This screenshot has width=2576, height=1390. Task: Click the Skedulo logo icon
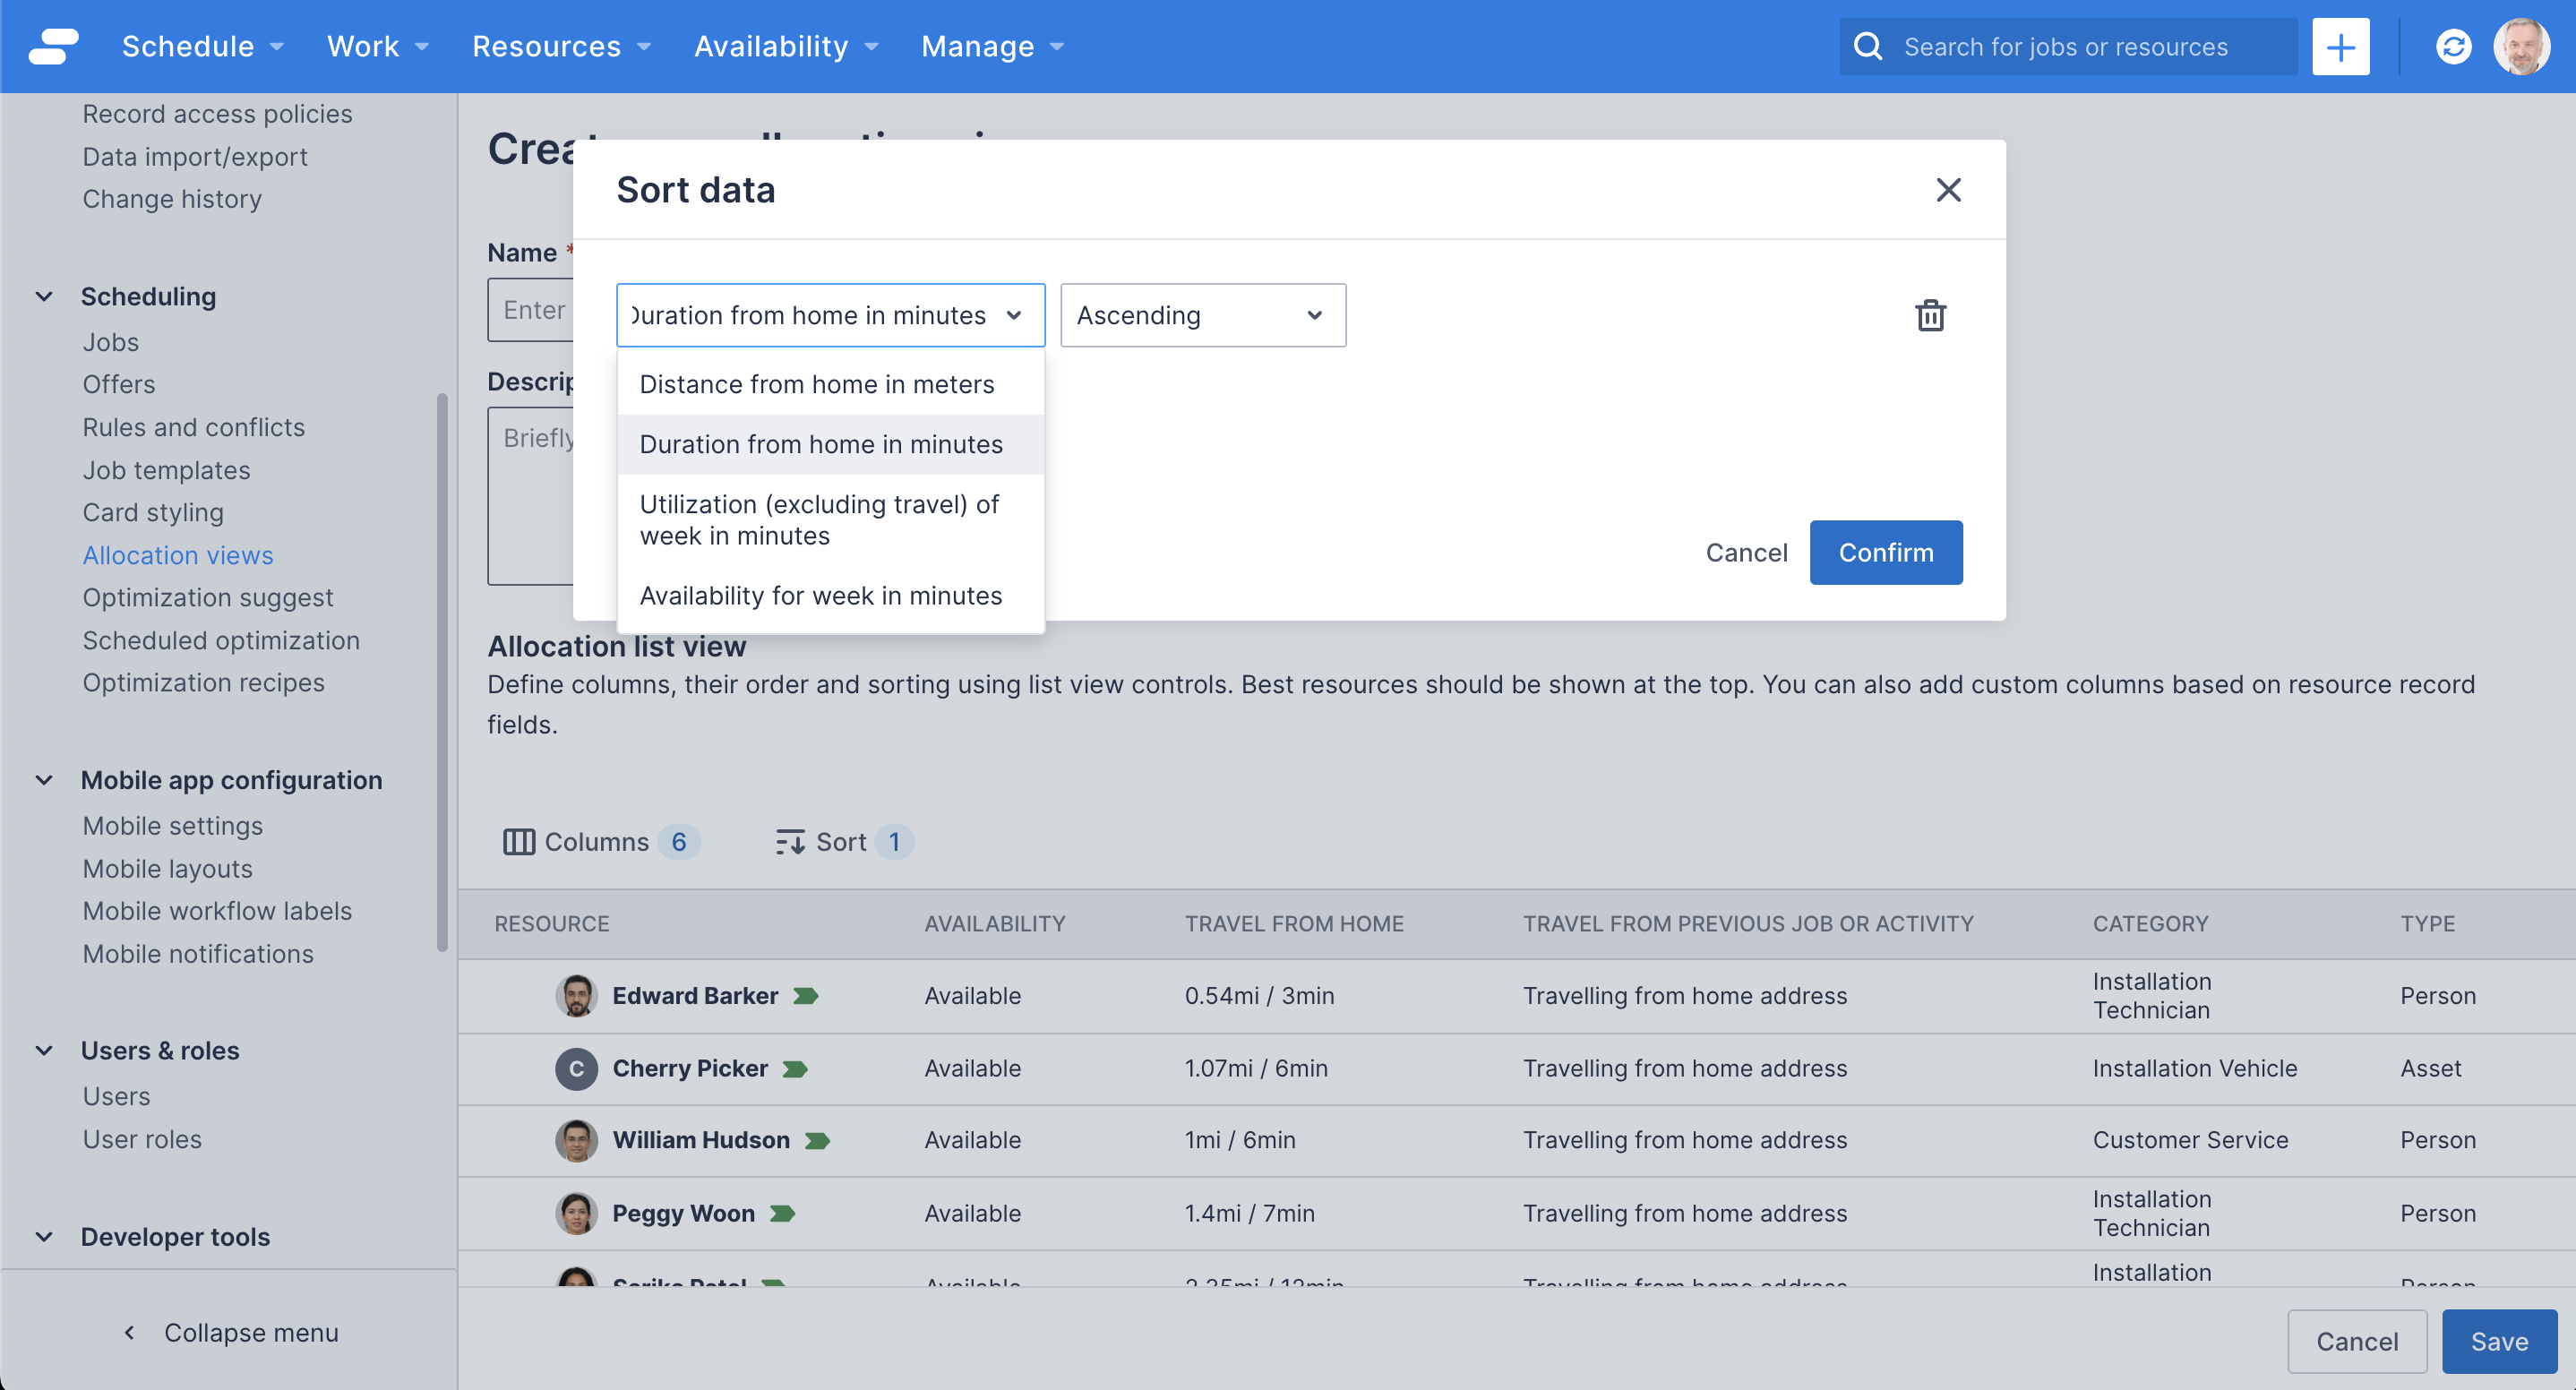[x=53, y=46]
